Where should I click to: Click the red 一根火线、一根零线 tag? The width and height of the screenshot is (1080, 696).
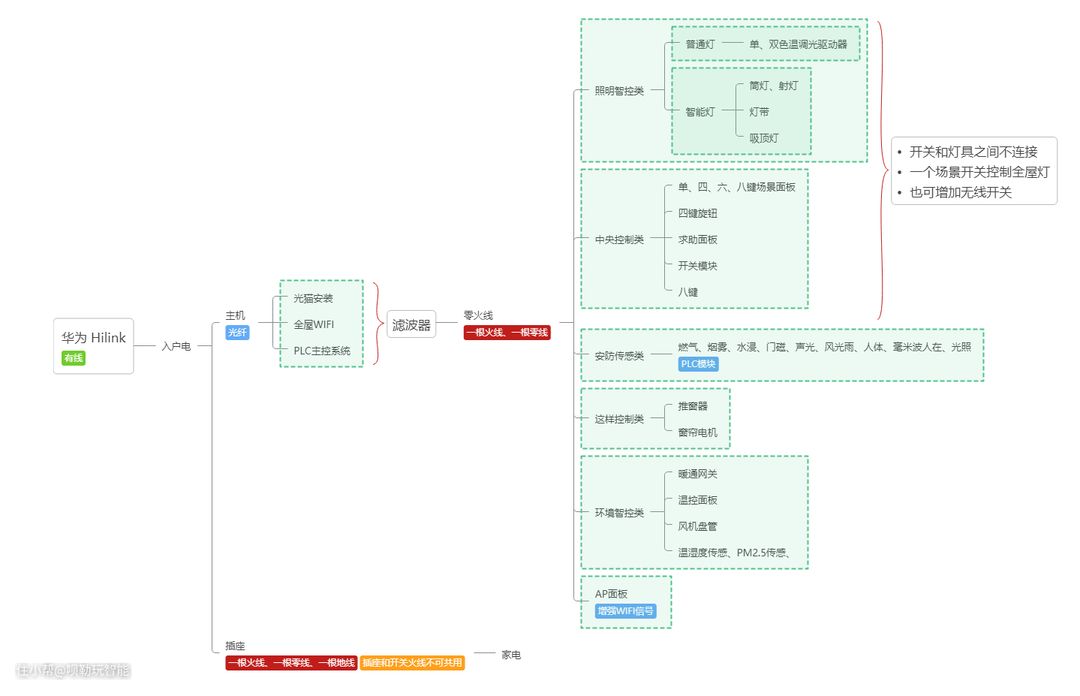[x=507, y=333]
